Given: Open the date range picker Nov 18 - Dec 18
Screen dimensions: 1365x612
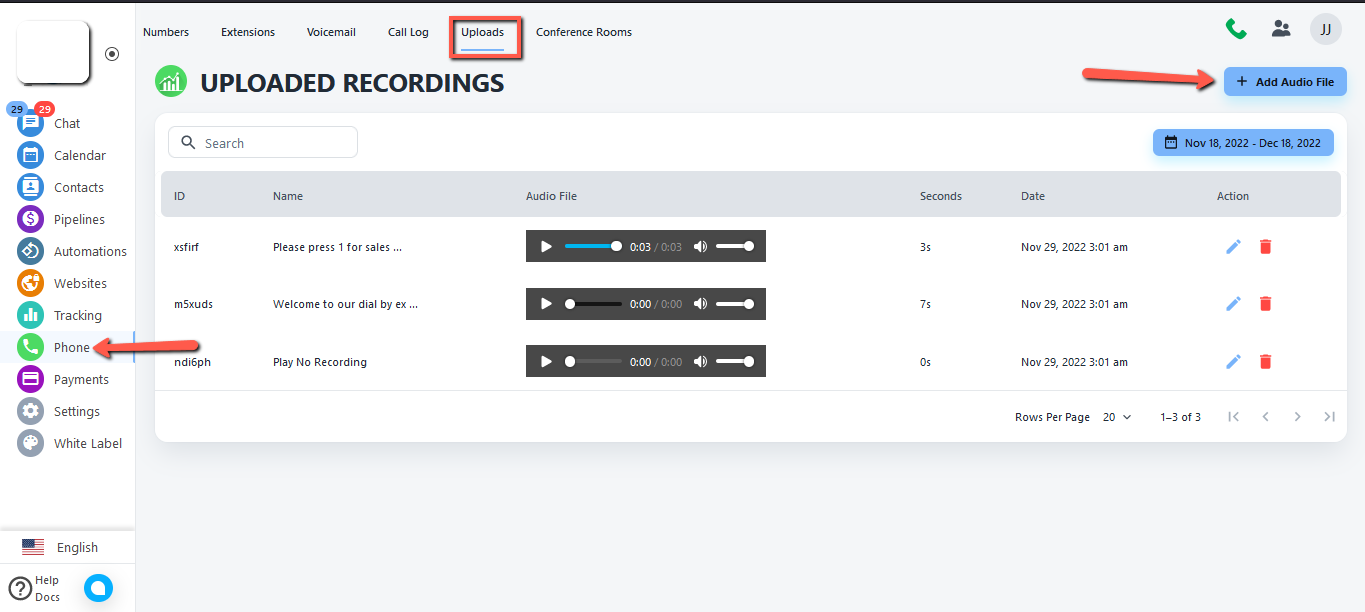Looking at the screenshot, I should pyautogui.click(x=1243, y=143).
